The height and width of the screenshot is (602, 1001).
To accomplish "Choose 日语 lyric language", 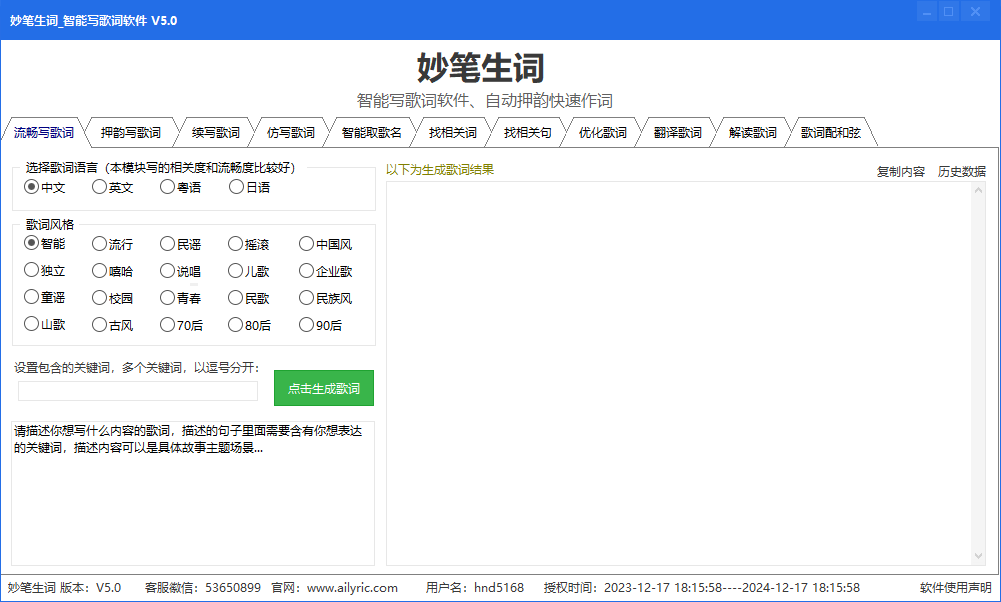I will [250, 187].
